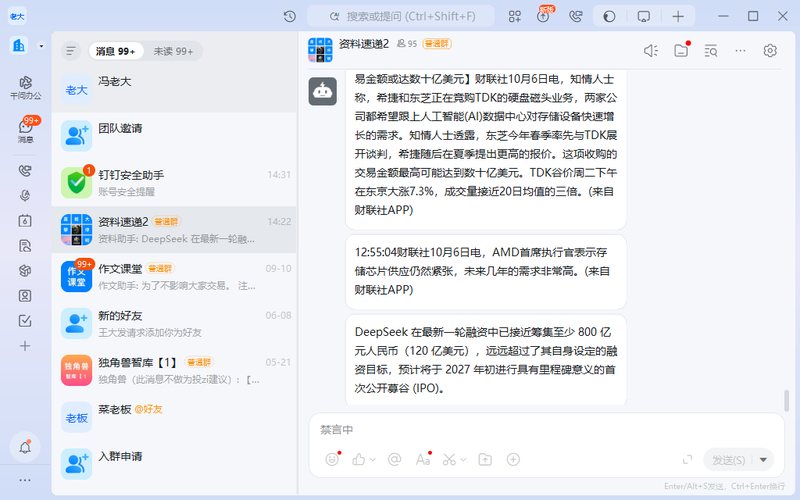Expand the thumbs-up dropdown arrow

[x=372, y=460]
